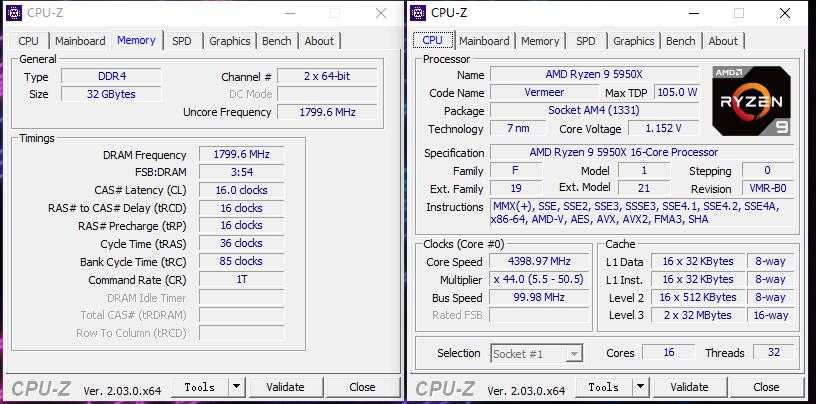Close the right CPU-Z window with X
The width and height of the screenshot is (816, 404).
point(785,14)
